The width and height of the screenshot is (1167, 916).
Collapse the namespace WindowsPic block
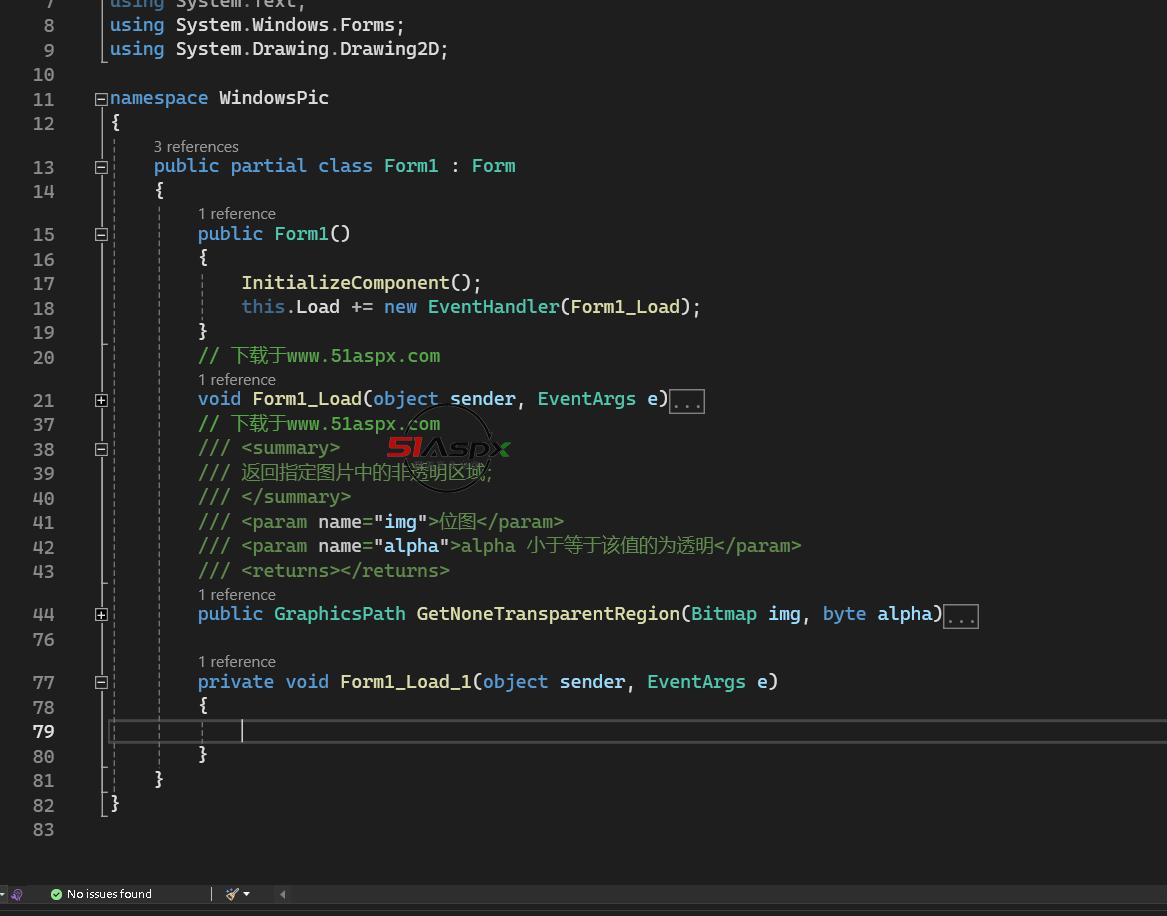101,99
